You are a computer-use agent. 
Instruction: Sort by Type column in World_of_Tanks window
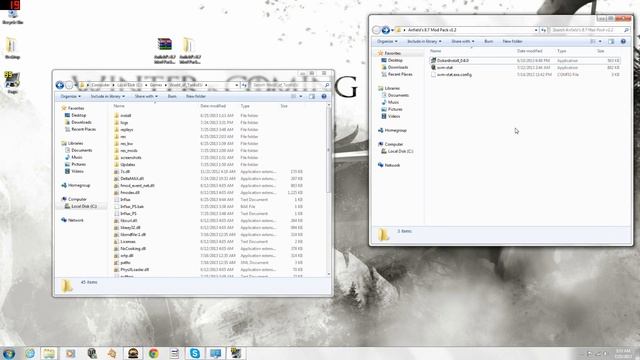pyautogui.click(x=245, y=106)
